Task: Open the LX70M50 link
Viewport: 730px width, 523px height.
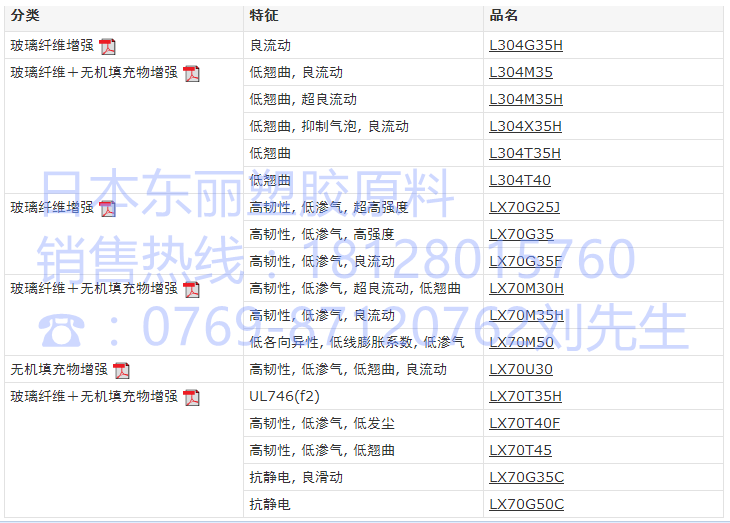Action: click(x=521, y=342)
